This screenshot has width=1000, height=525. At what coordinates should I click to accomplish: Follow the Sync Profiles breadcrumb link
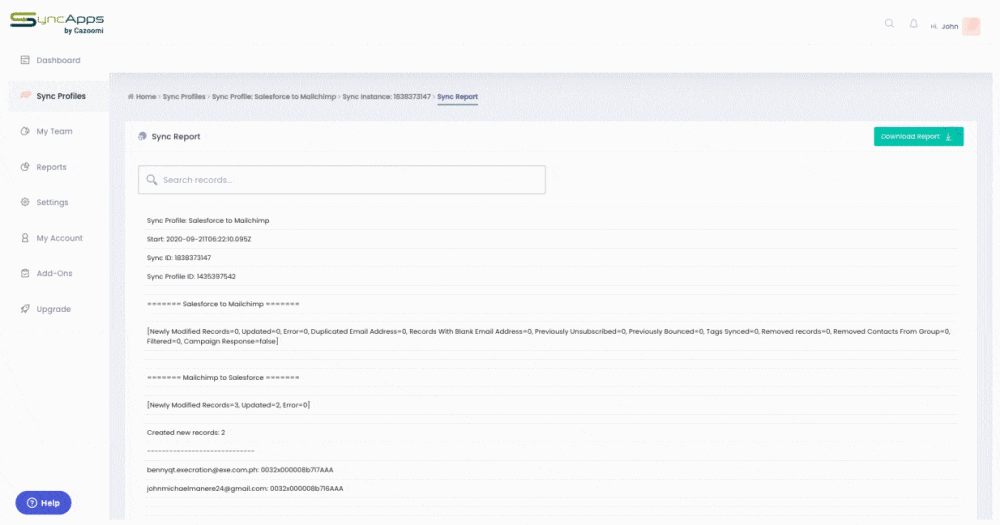184,97
